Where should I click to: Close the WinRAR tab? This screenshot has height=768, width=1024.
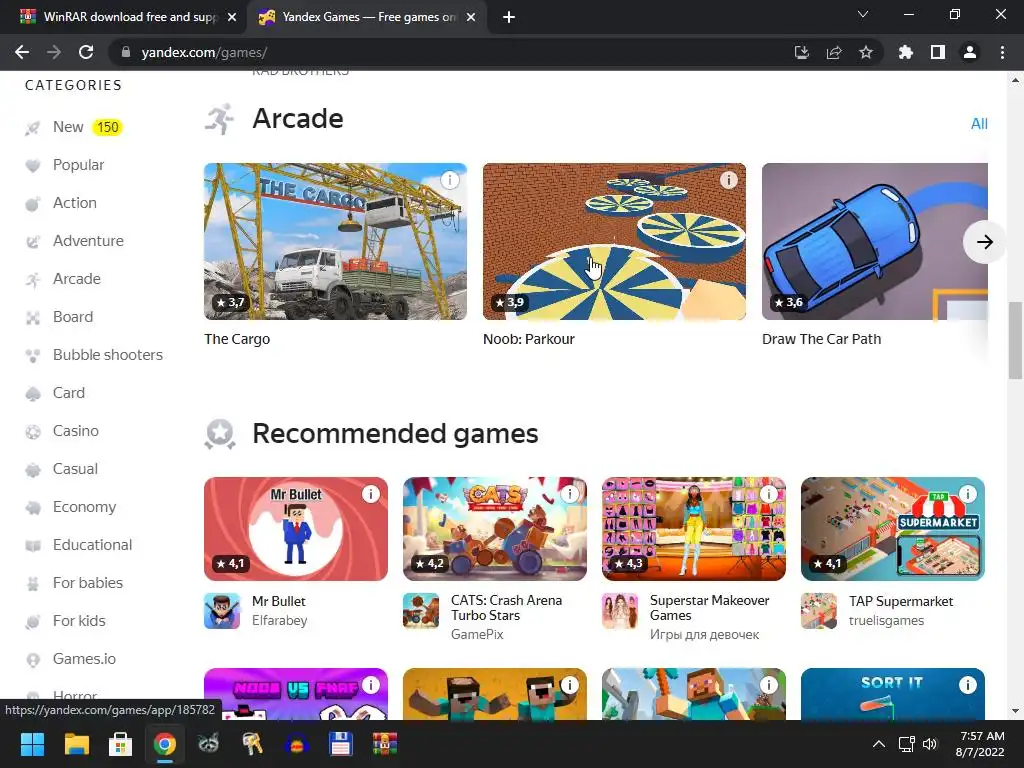(232, 17)
